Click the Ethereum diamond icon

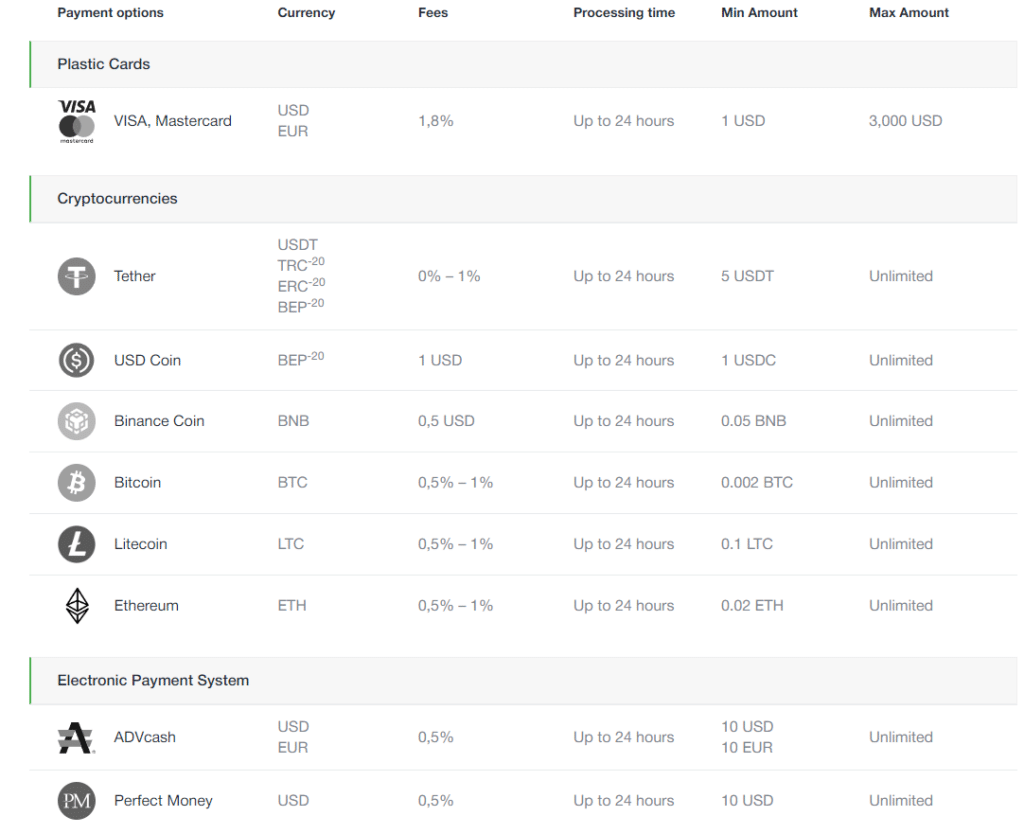point(77,605)
